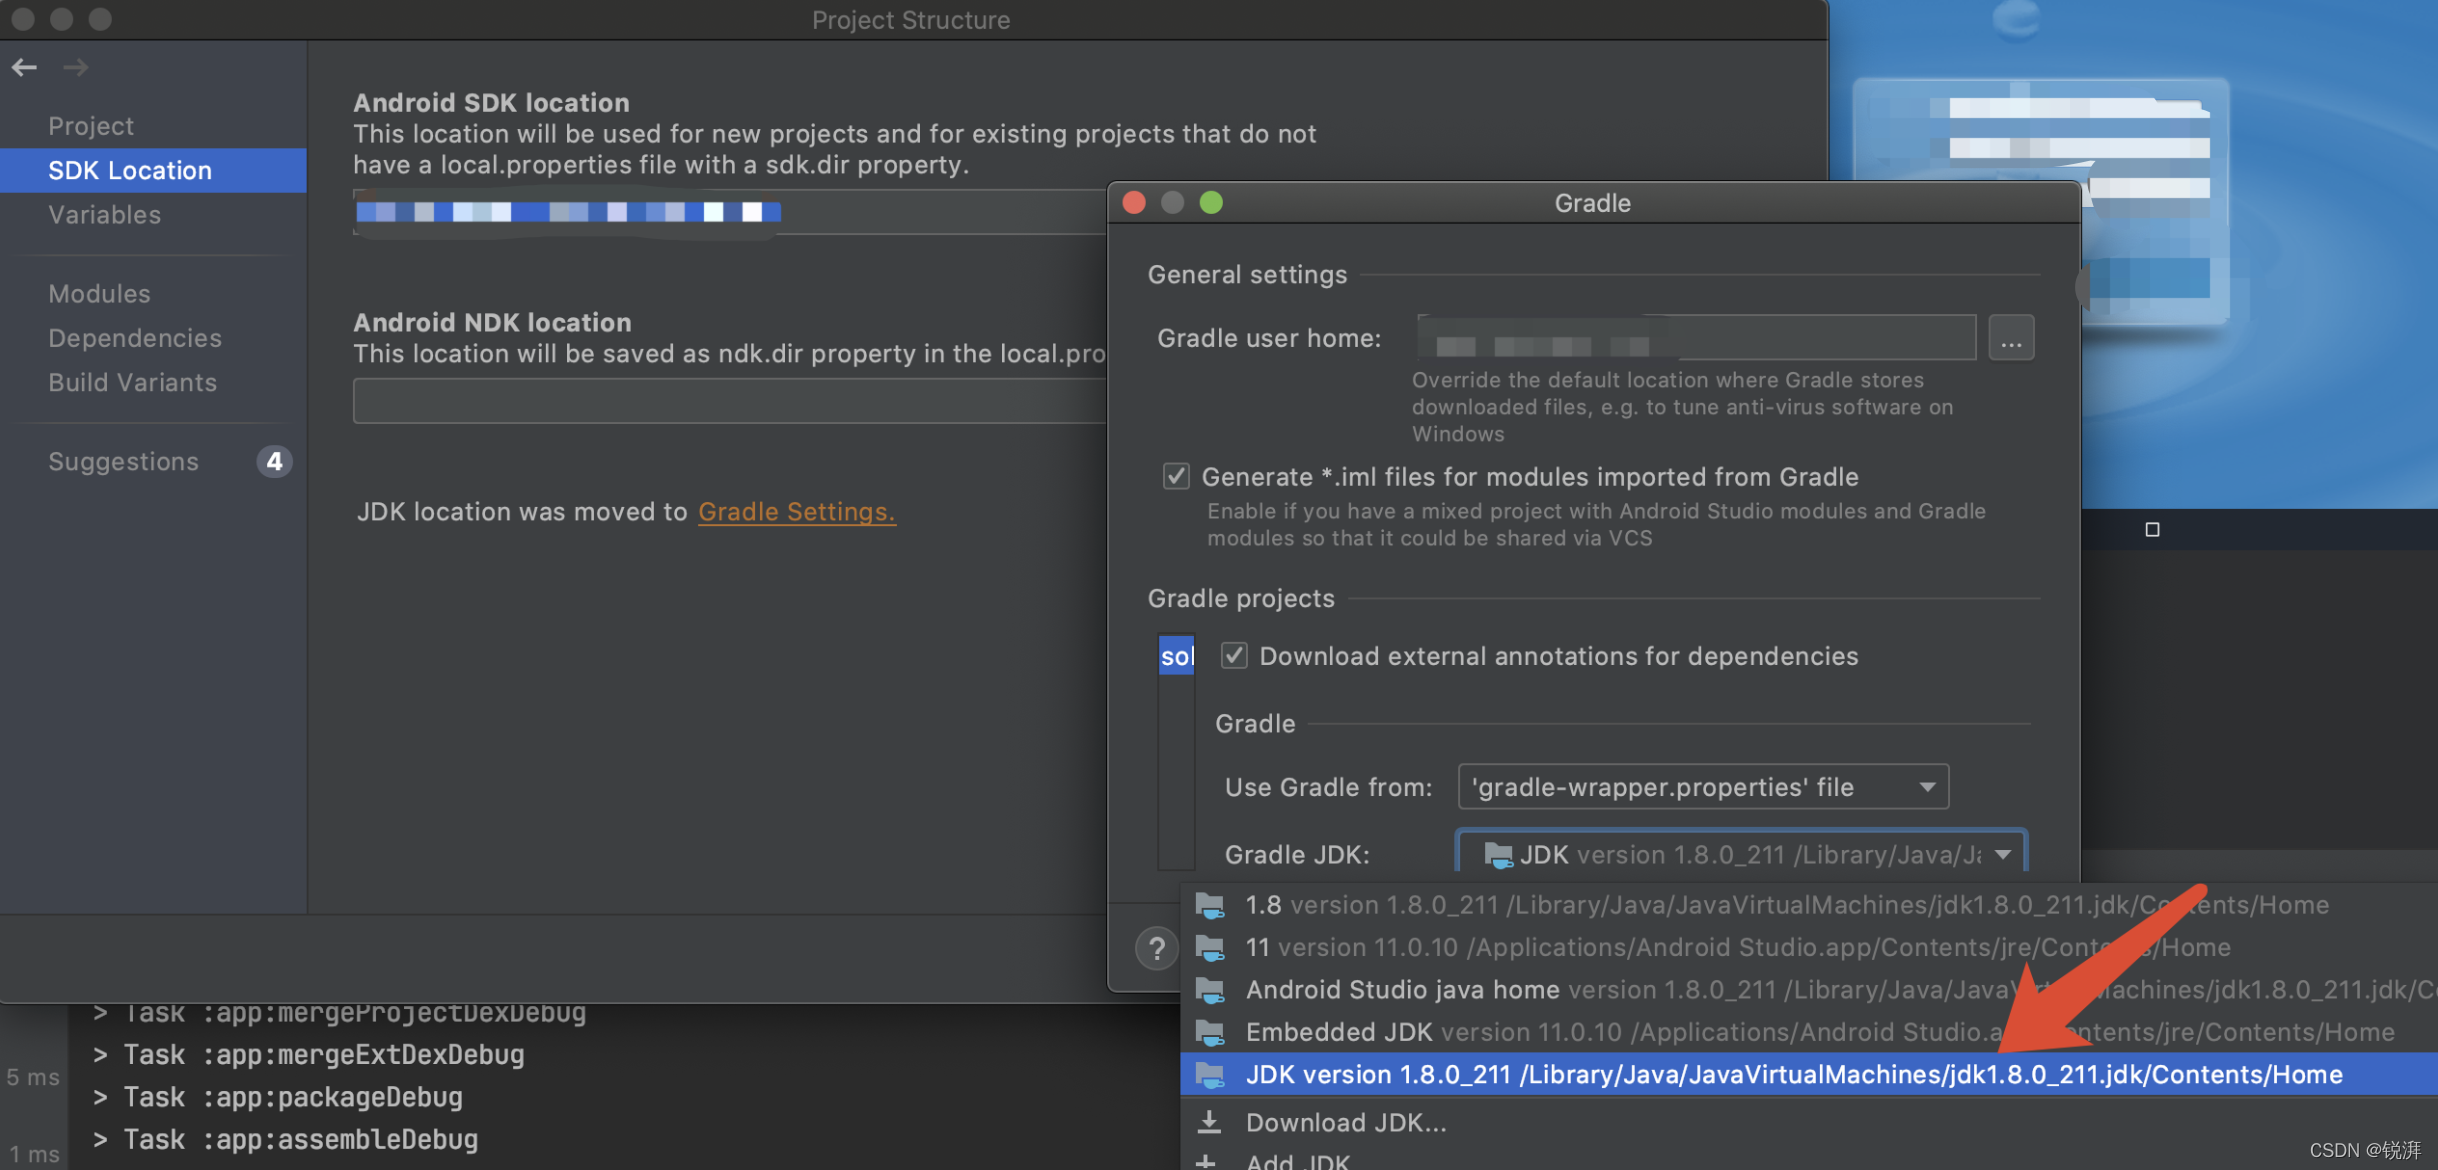Screen dimensions: 2438x1170
Task: Switch to the Variables section
Action: pos(104,214)
